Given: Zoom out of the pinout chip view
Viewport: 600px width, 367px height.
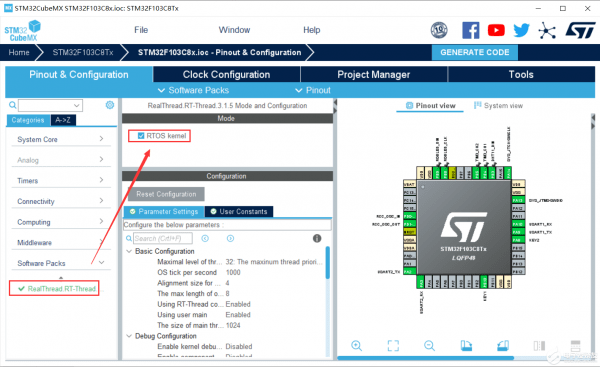Looking at the screenshot, I should pos(429,346).
